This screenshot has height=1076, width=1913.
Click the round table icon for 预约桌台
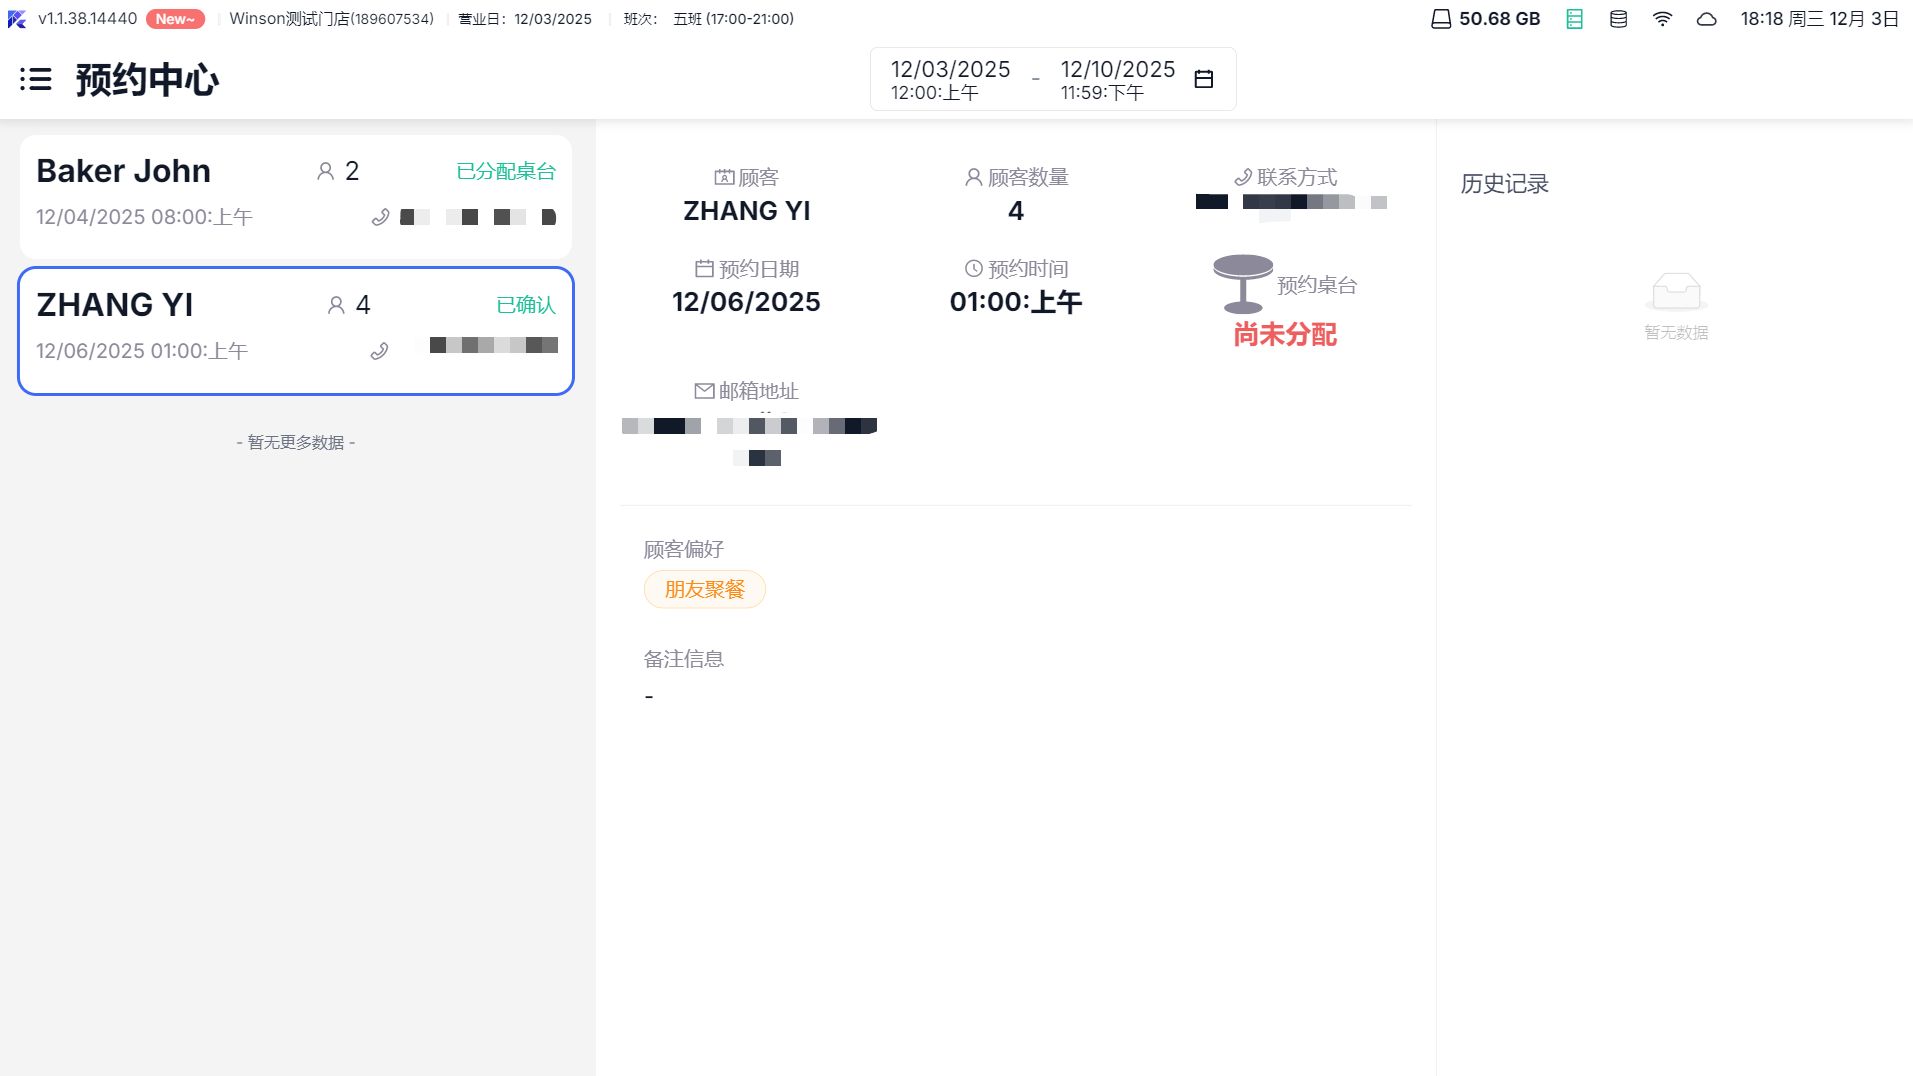(1242, 283)
